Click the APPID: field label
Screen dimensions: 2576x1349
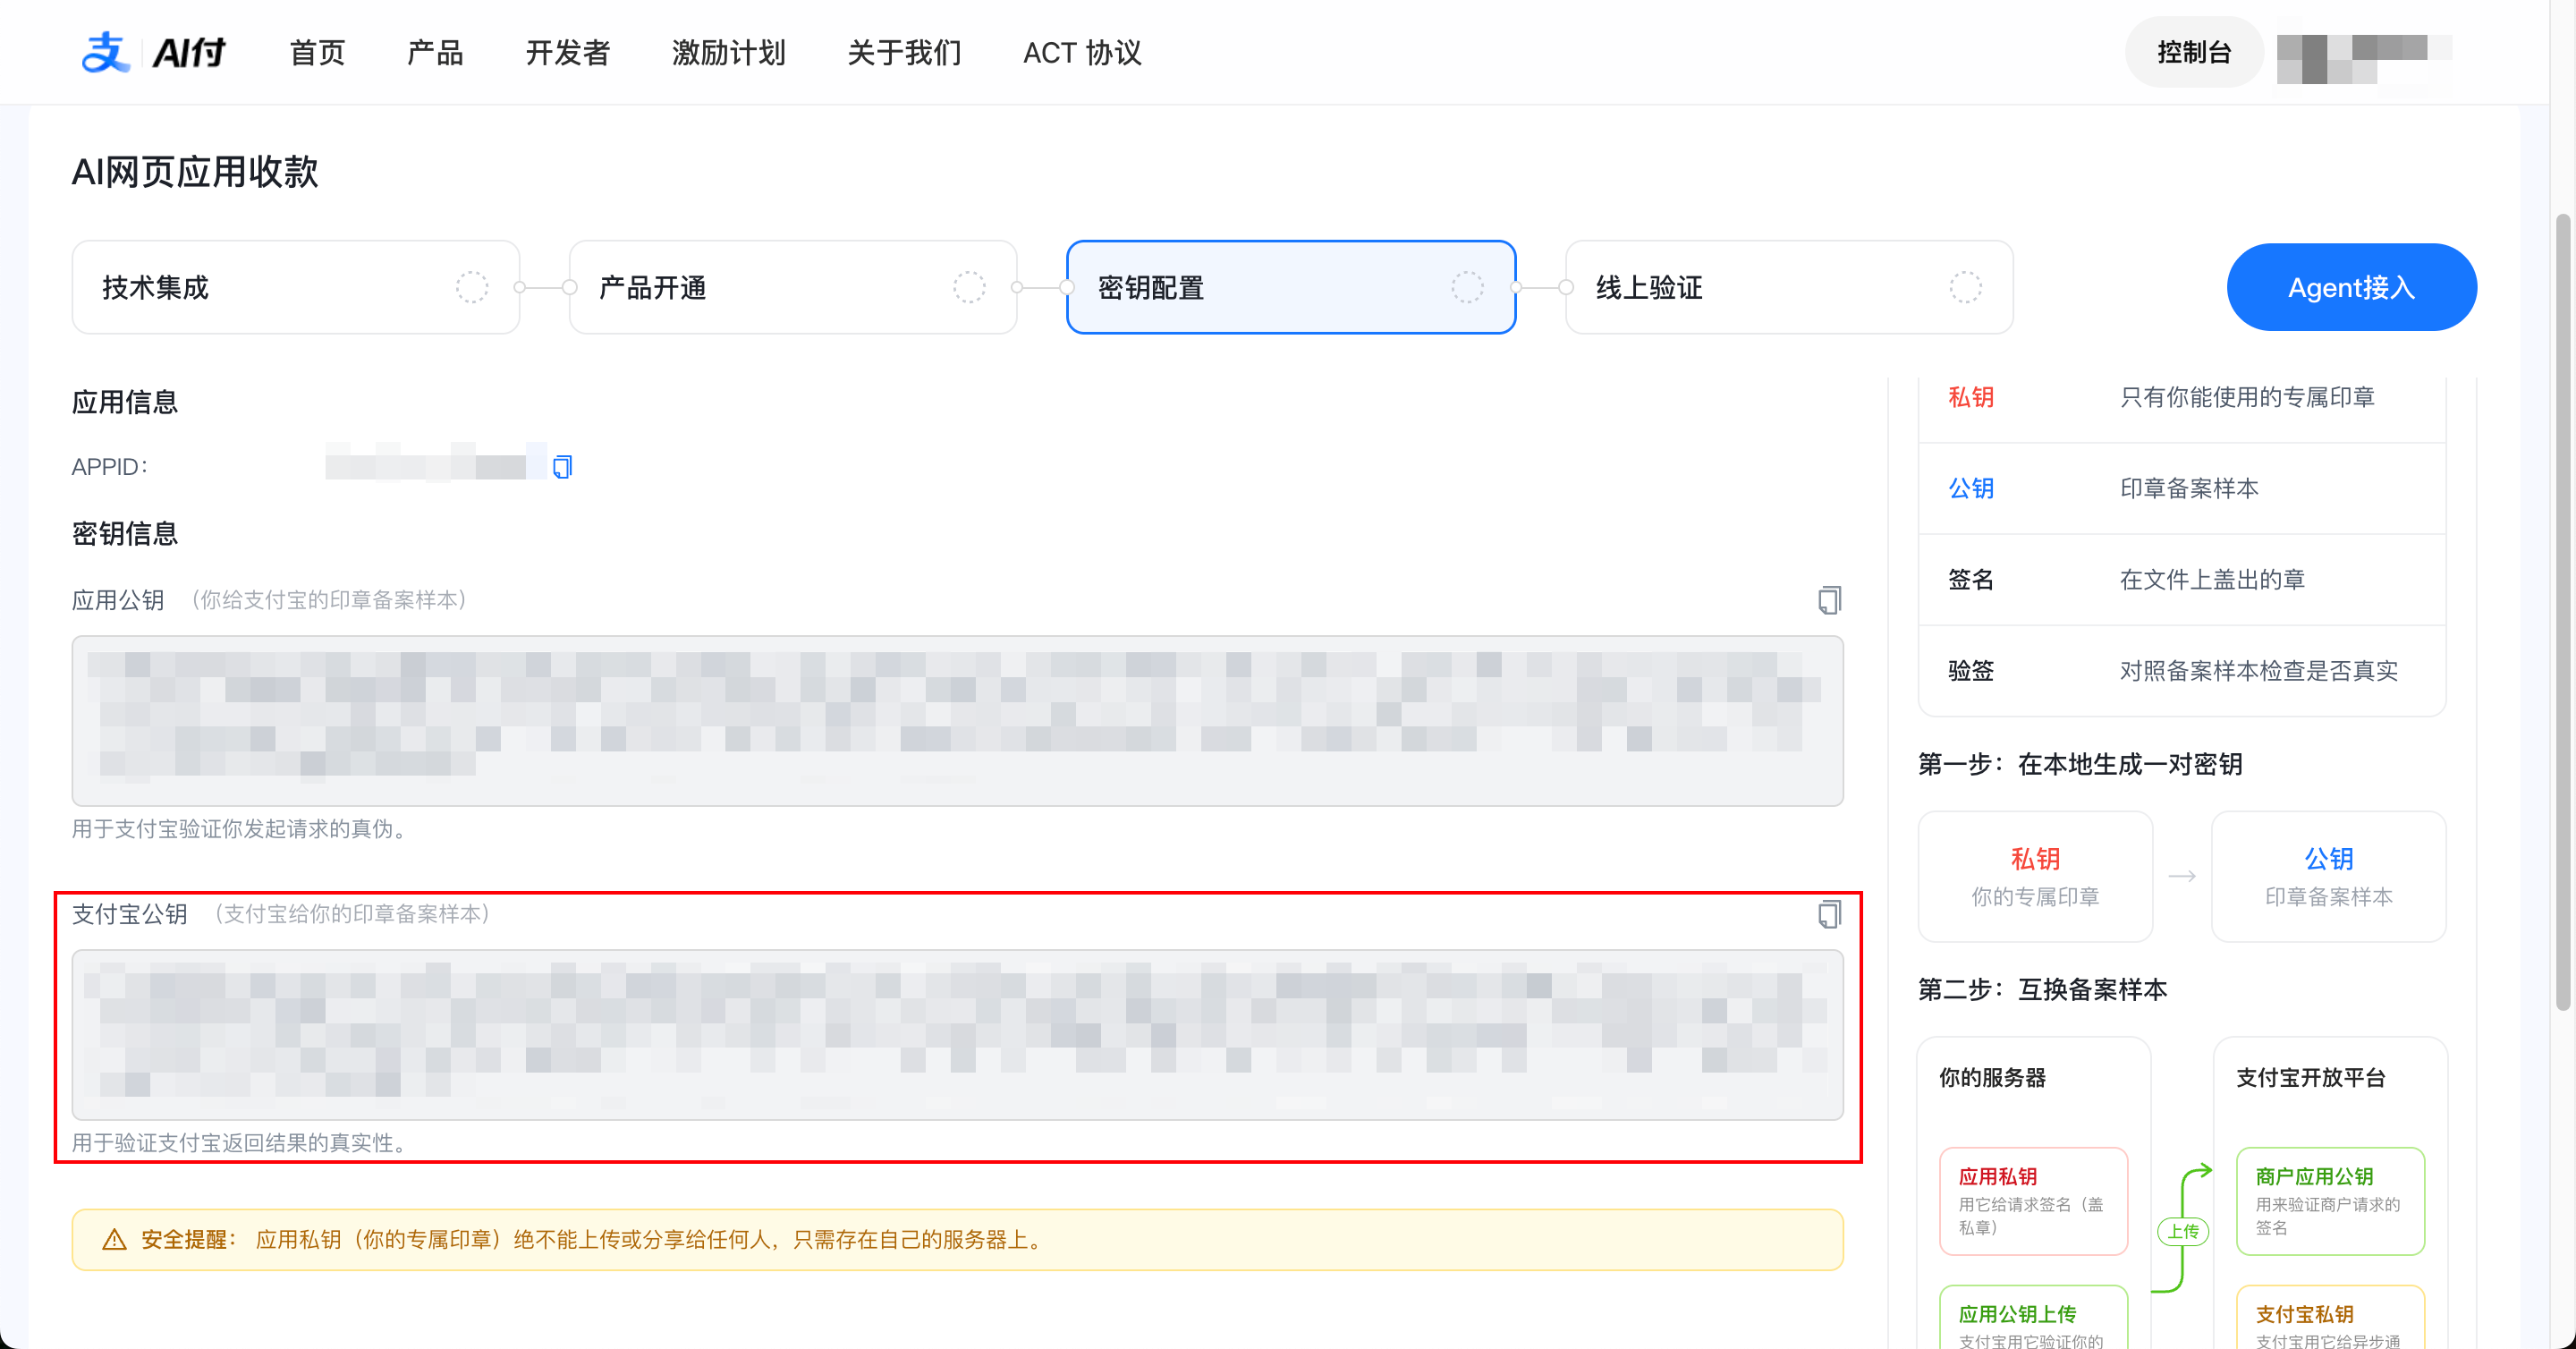coord(110,467)
